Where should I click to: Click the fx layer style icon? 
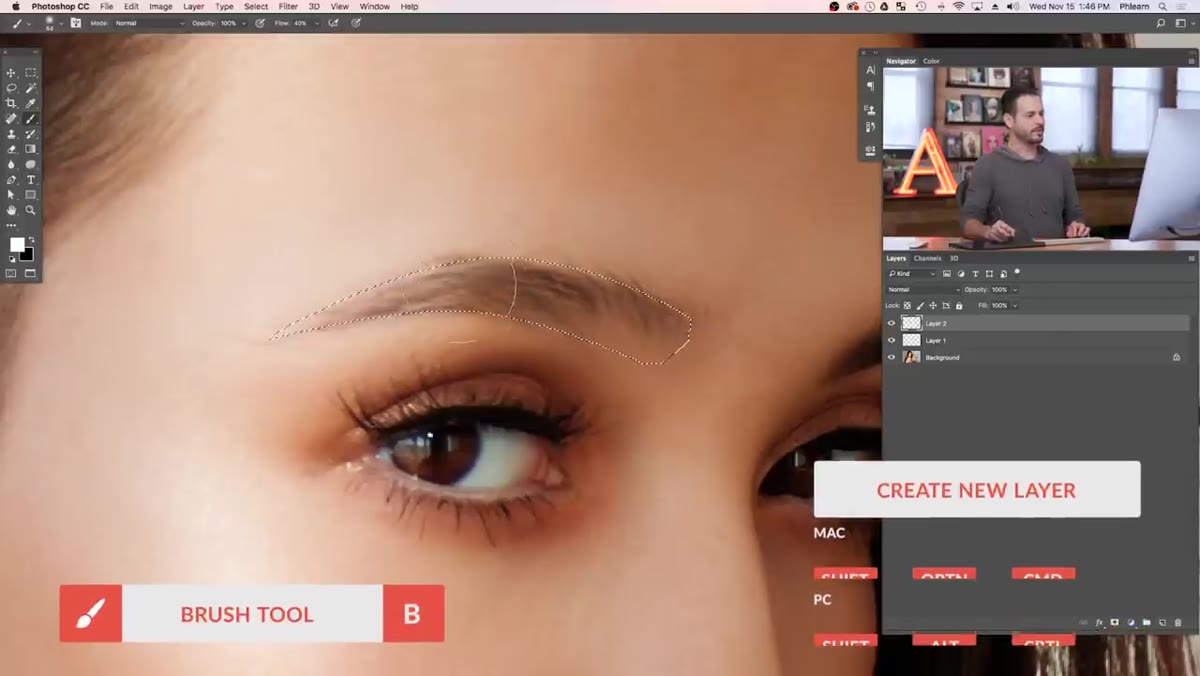click(1099, 622)
